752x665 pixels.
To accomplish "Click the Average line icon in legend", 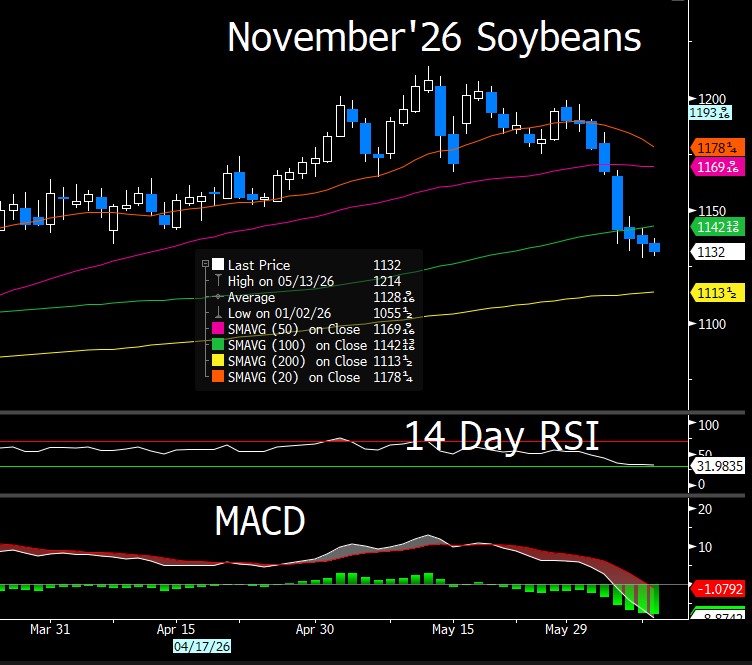I will (218, 297).
